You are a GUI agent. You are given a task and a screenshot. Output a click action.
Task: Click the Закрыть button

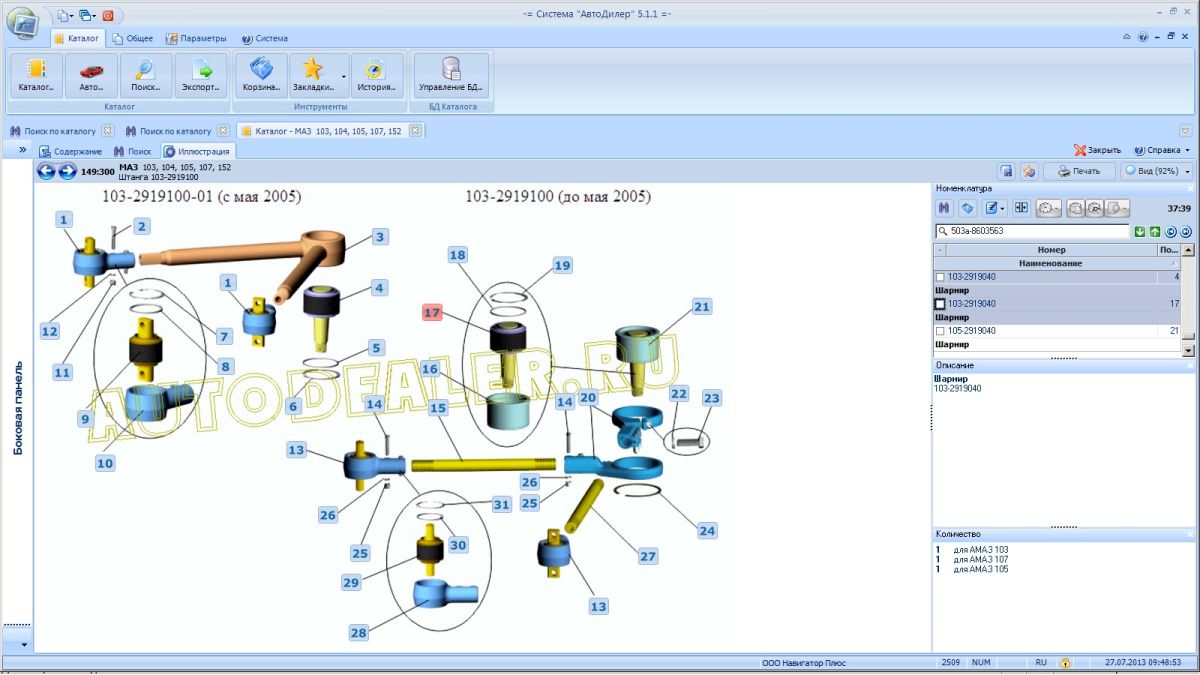pos(1098,150)
